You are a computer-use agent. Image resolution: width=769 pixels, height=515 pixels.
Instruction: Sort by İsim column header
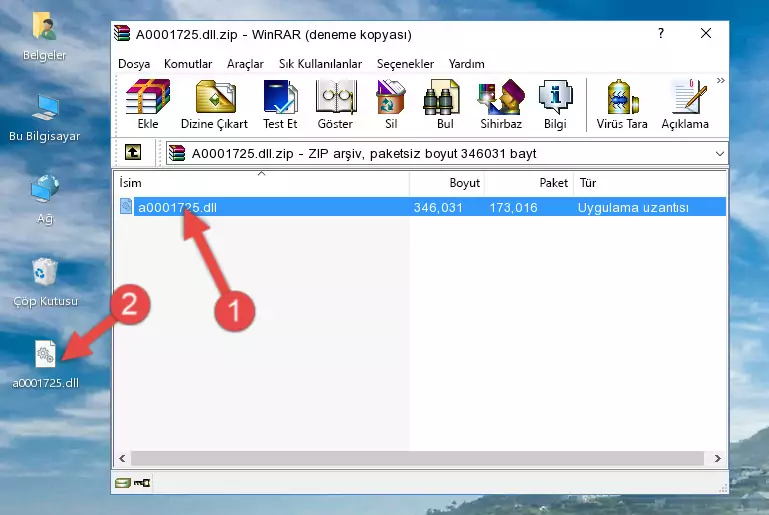[x=262, y=183]
